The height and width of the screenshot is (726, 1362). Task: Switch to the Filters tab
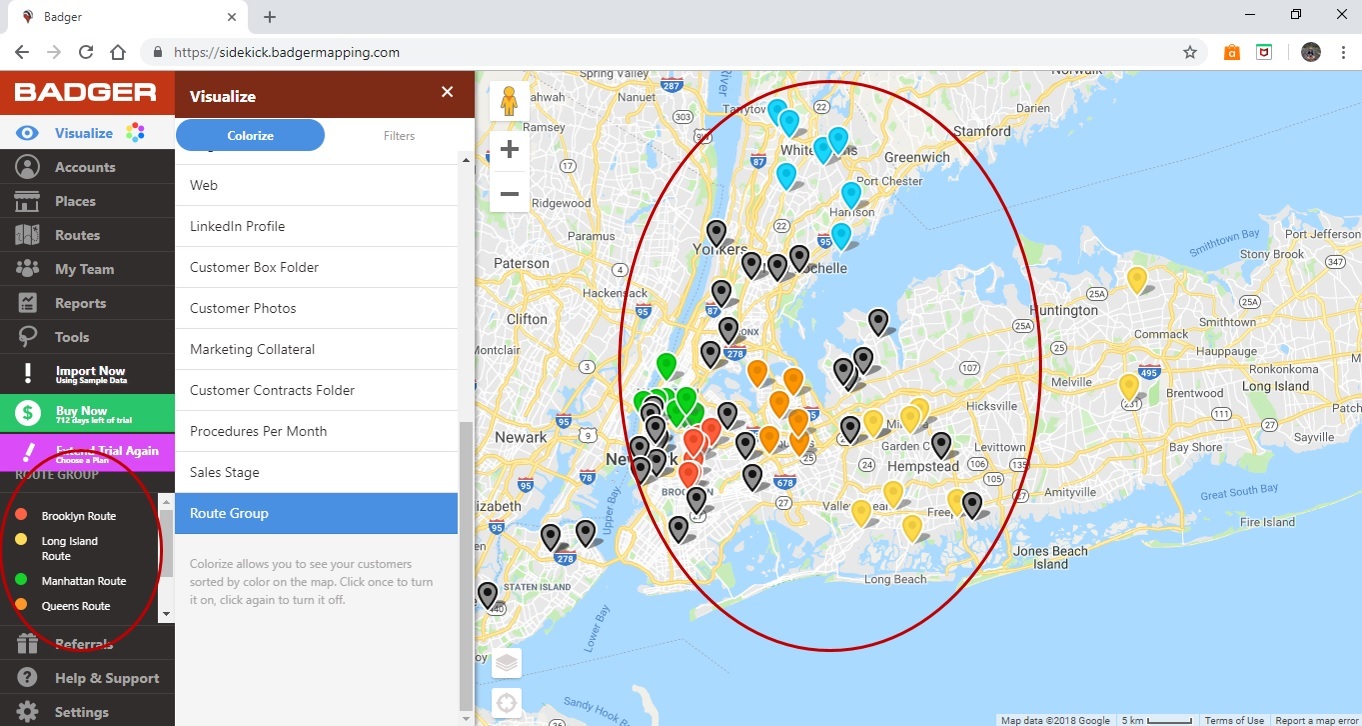click(399, 135)
